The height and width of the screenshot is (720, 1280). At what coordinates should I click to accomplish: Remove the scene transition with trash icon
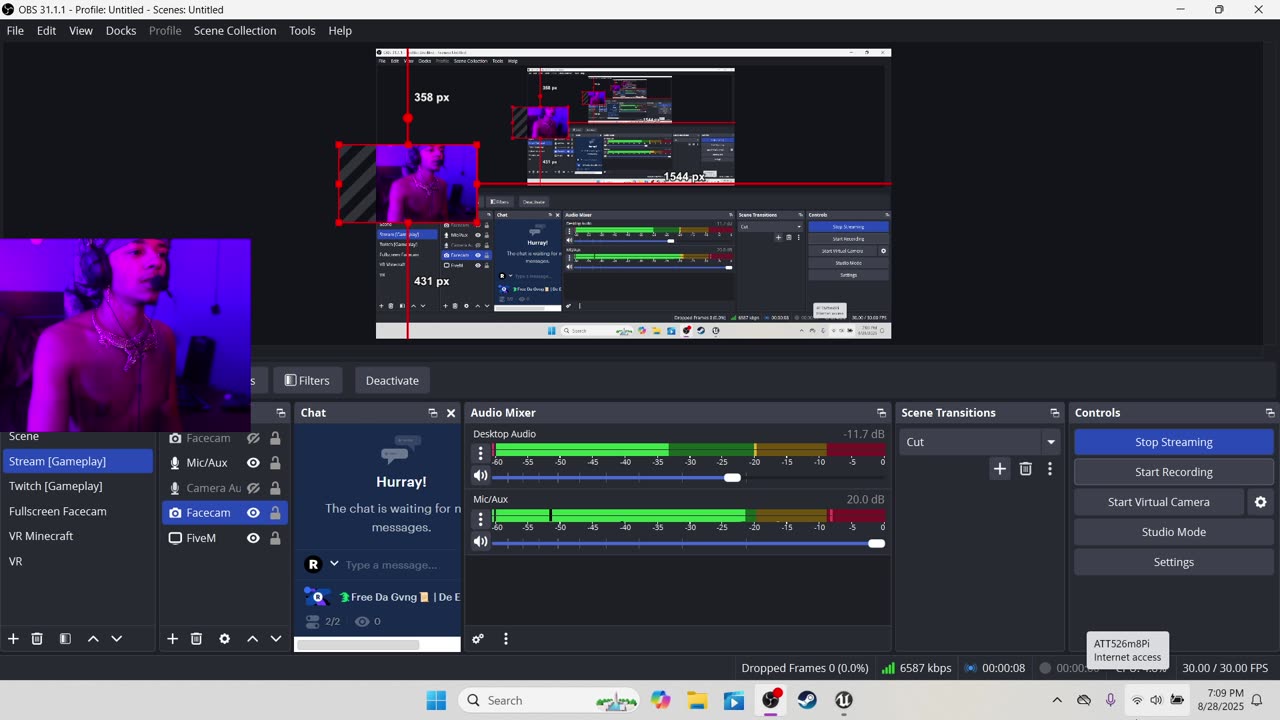pos(1025,468)
